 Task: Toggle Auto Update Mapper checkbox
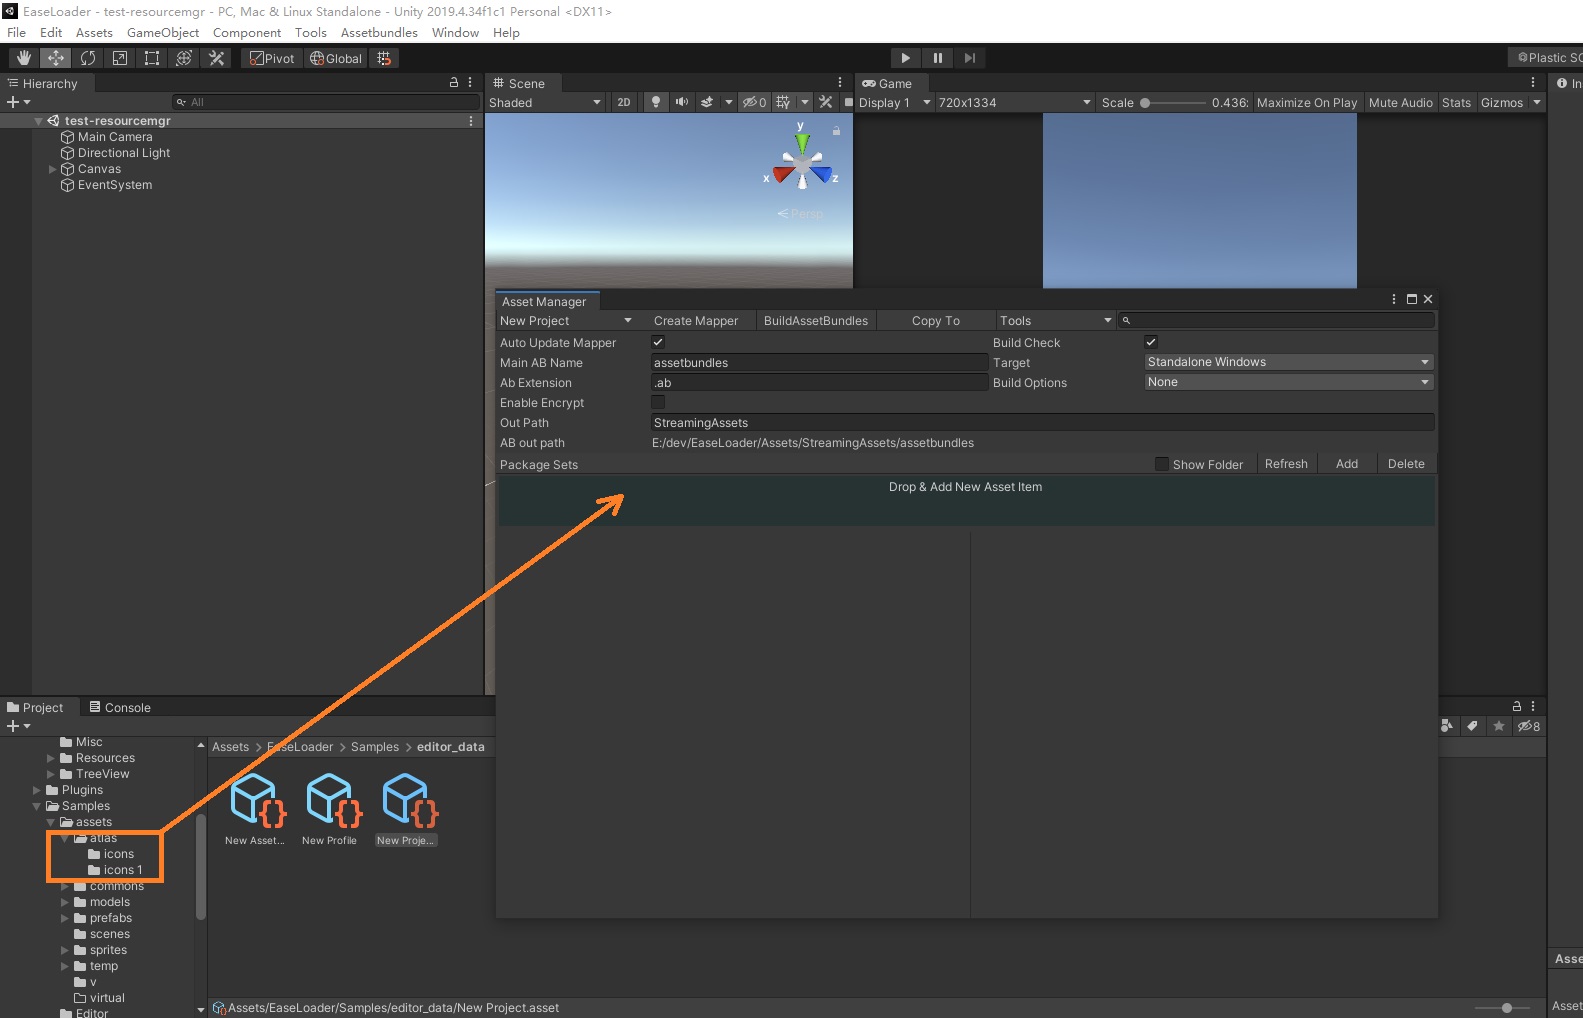pyautogui.click(x=658, y=342)
